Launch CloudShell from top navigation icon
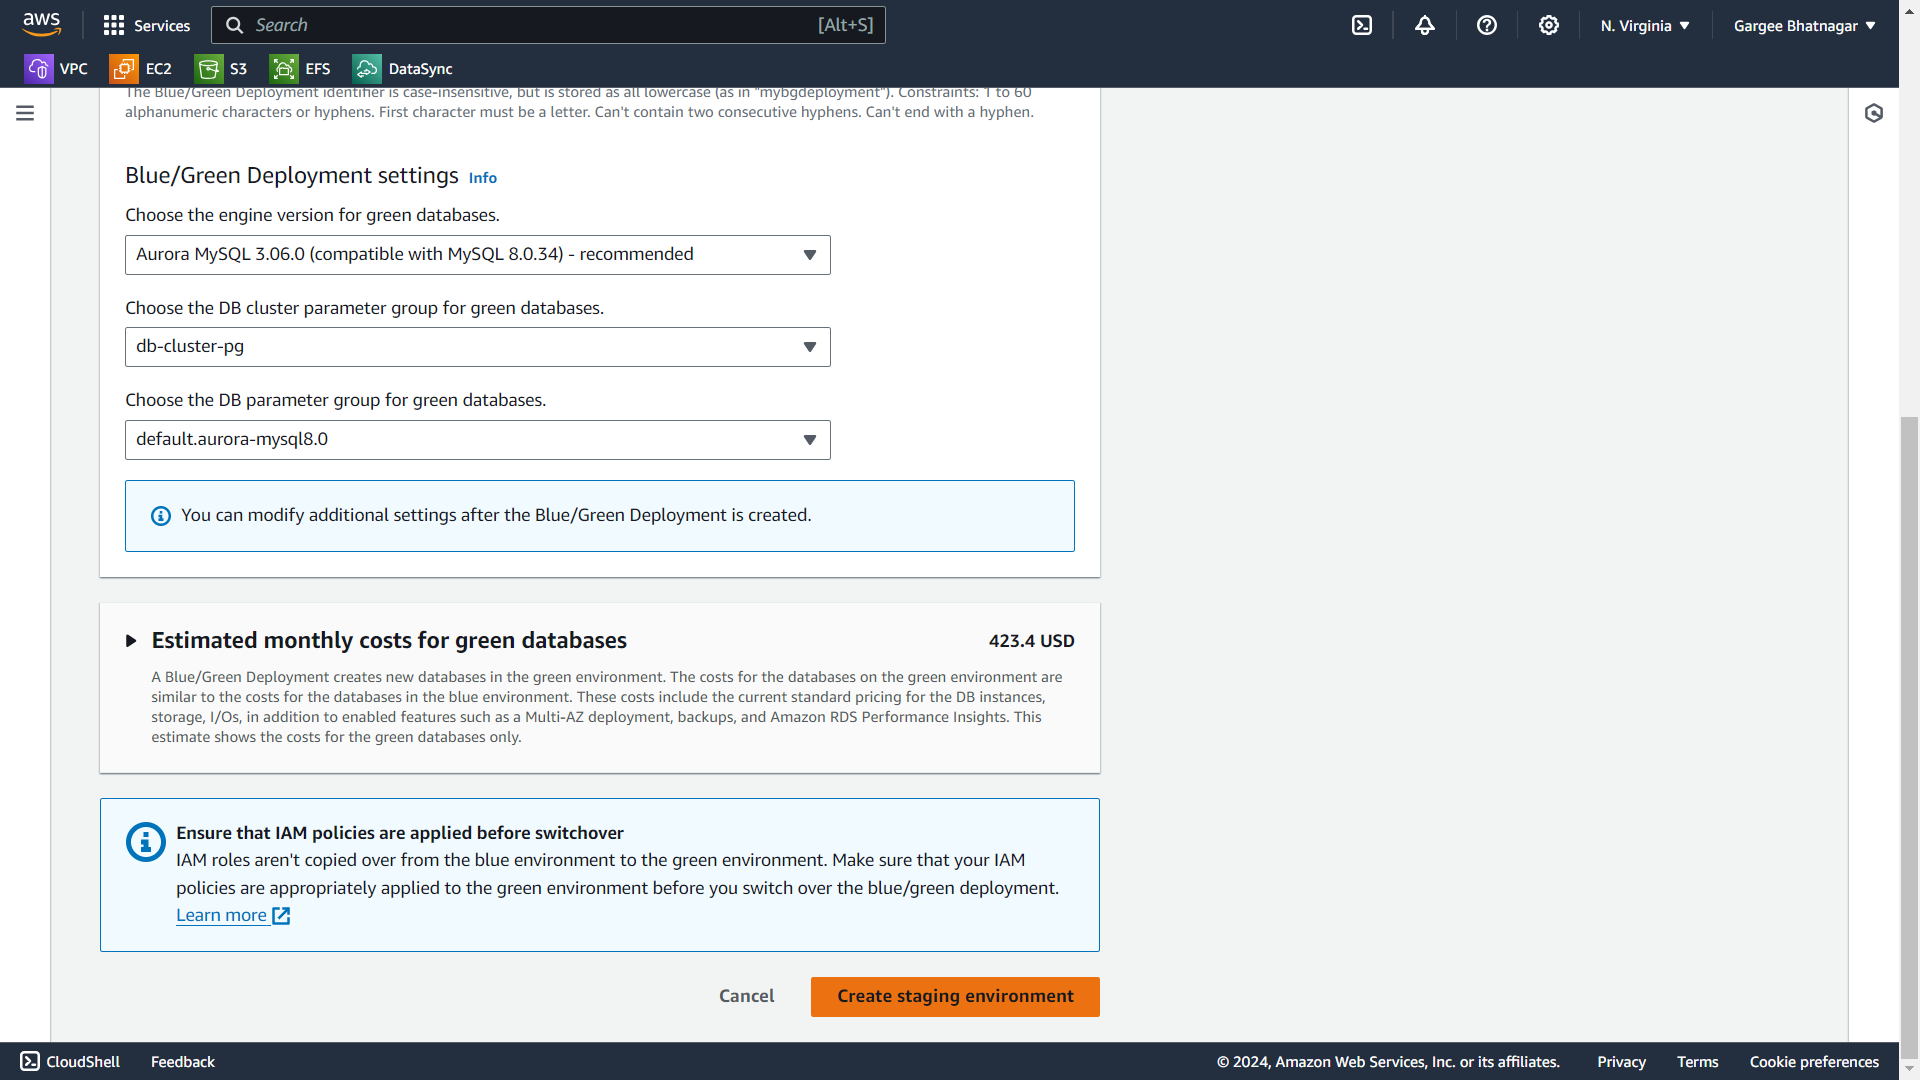Screen dimensions: 1920x1080 click(x=1362, y=25)
